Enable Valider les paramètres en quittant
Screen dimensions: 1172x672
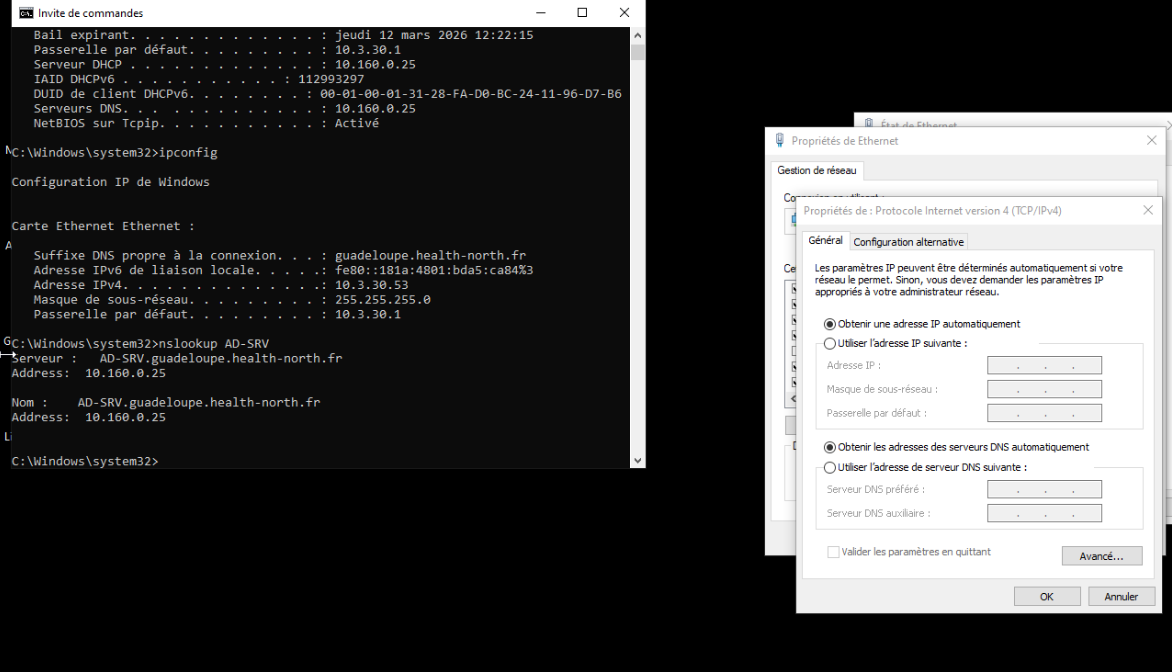click(833, 551)
